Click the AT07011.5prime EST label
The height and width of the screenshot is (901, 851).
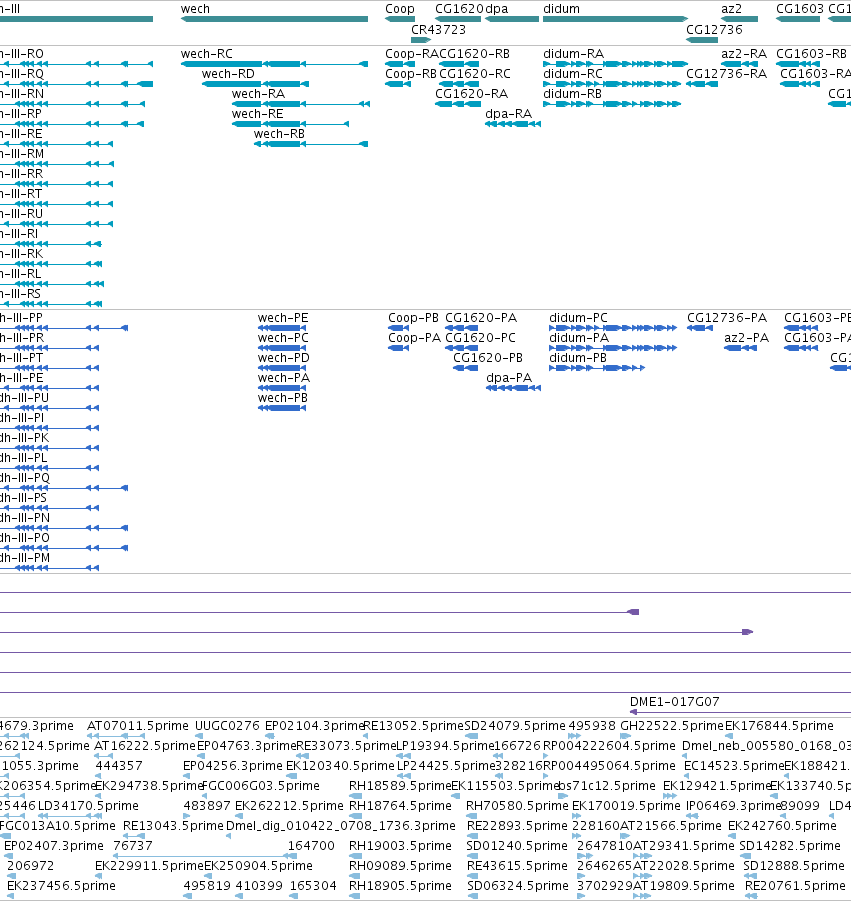click(x=137, y=726)
